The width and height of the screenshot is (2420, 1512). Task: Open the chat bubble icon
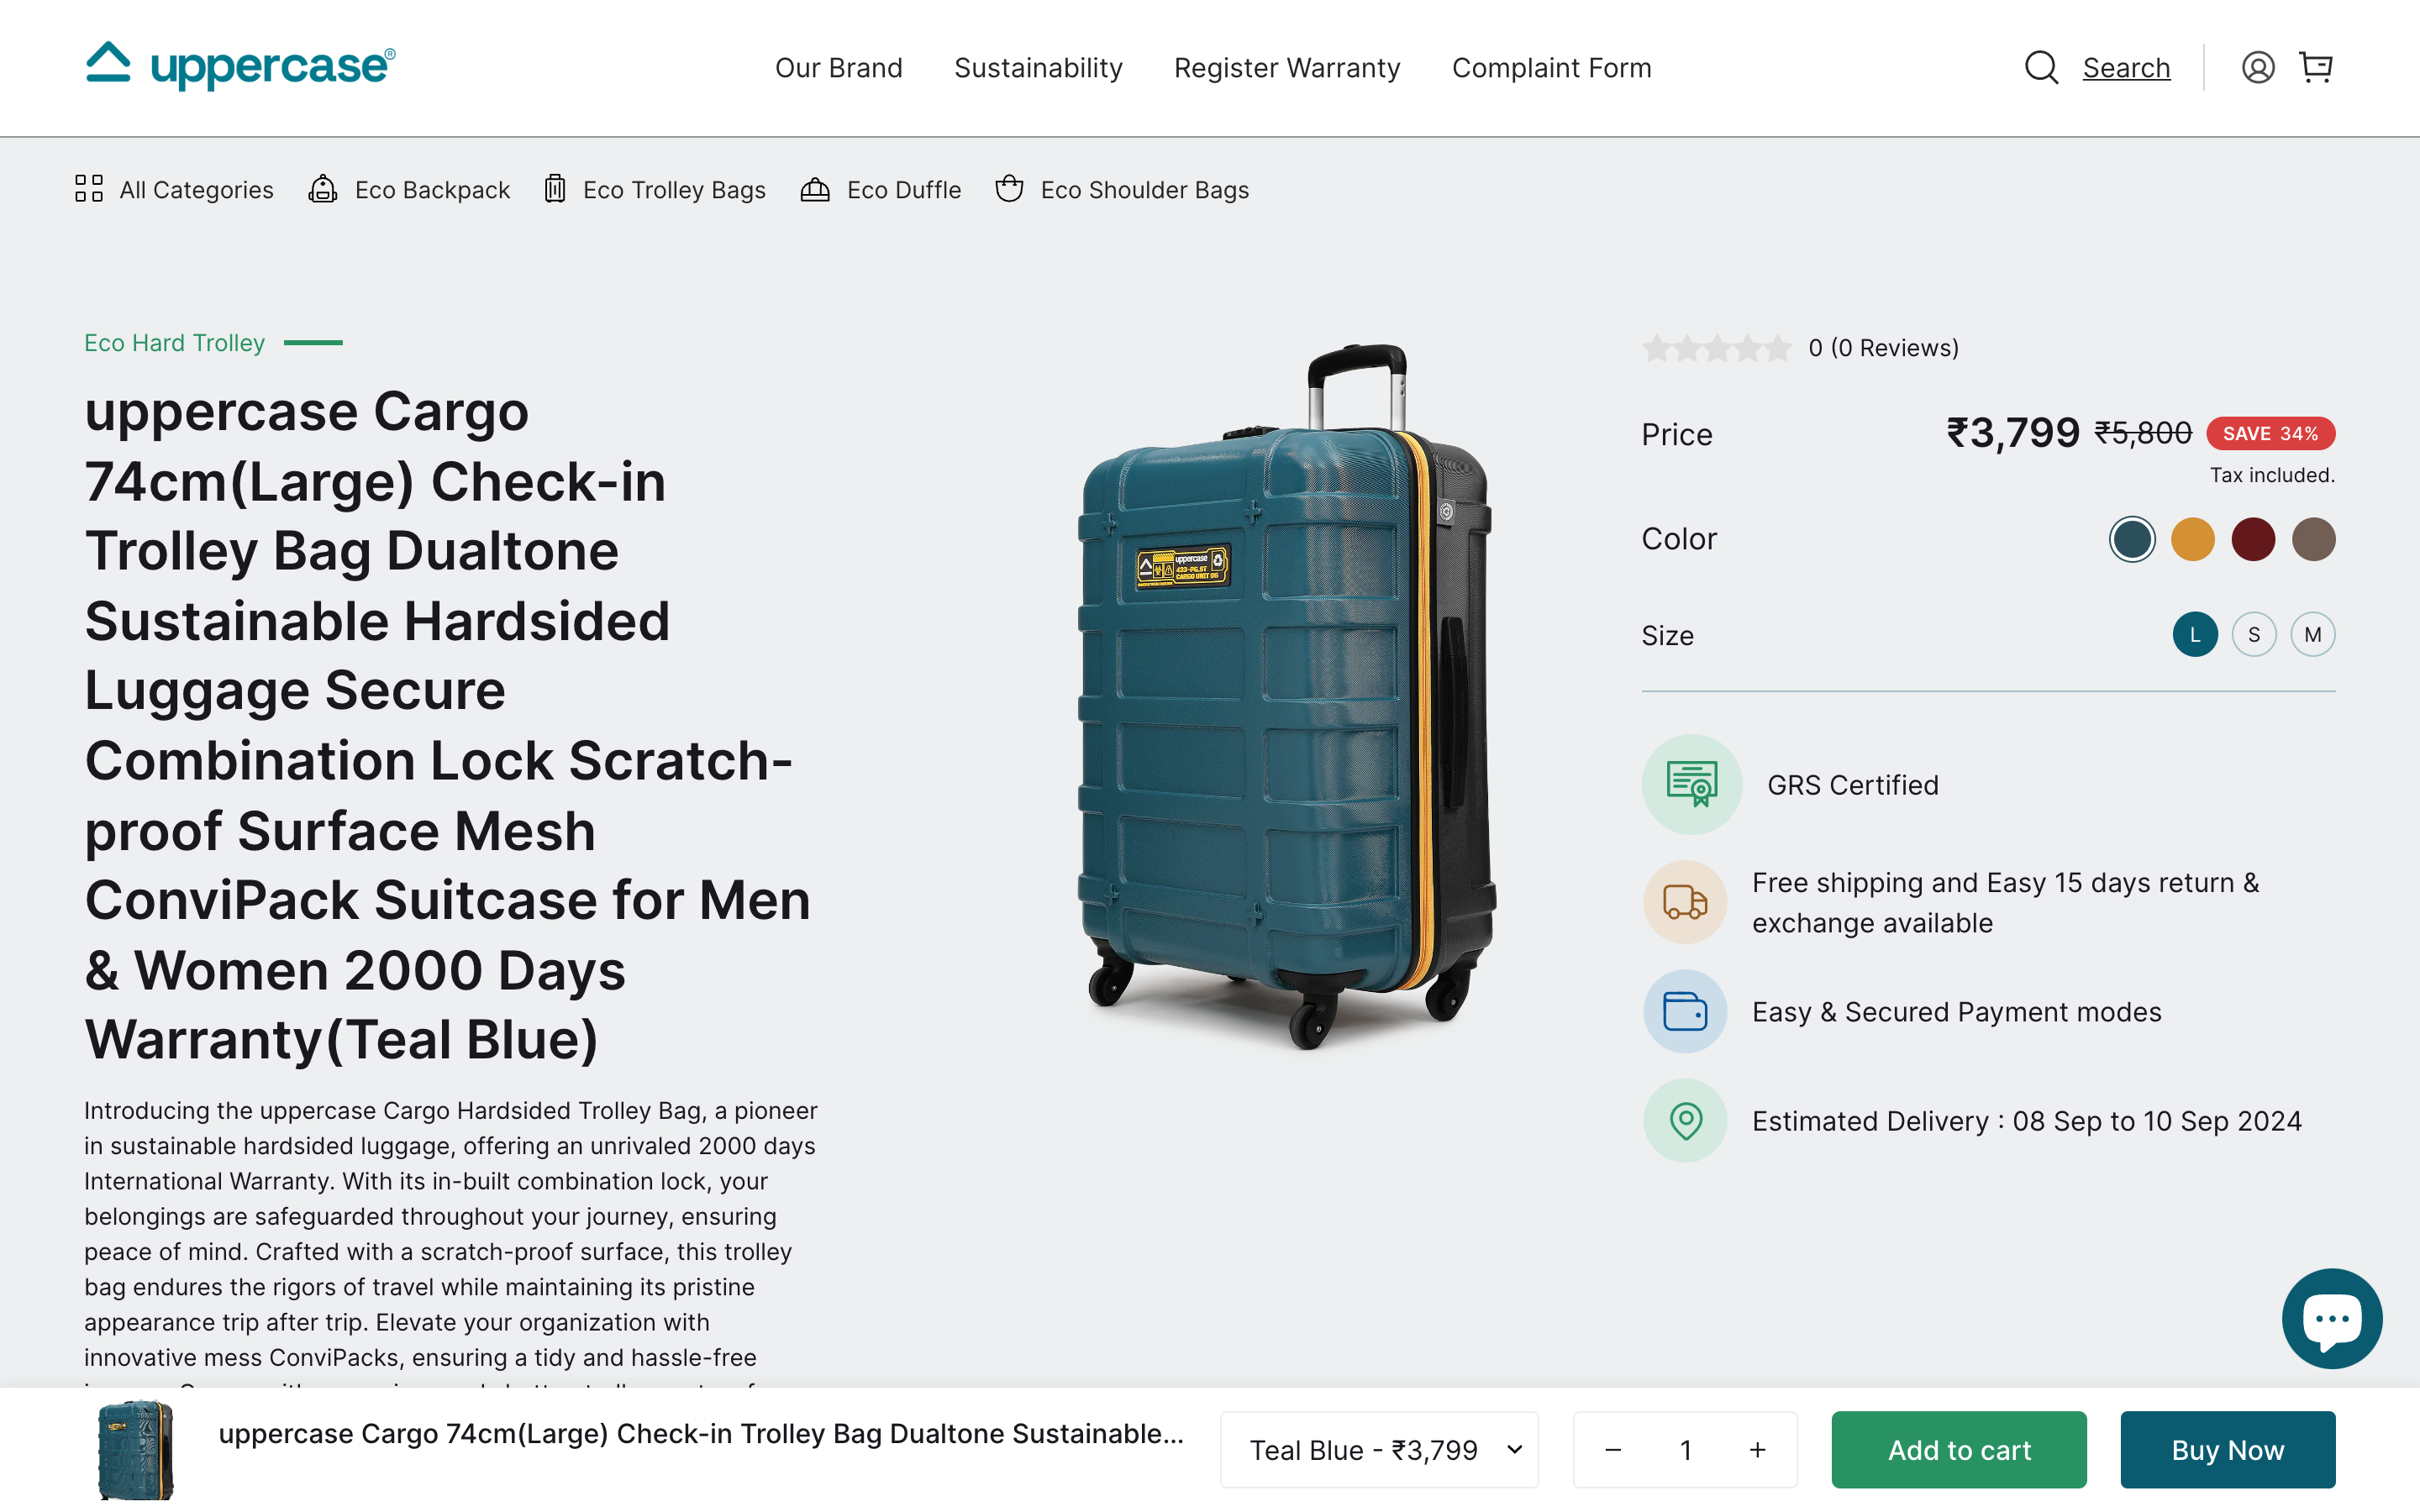click(2332, 1318)
